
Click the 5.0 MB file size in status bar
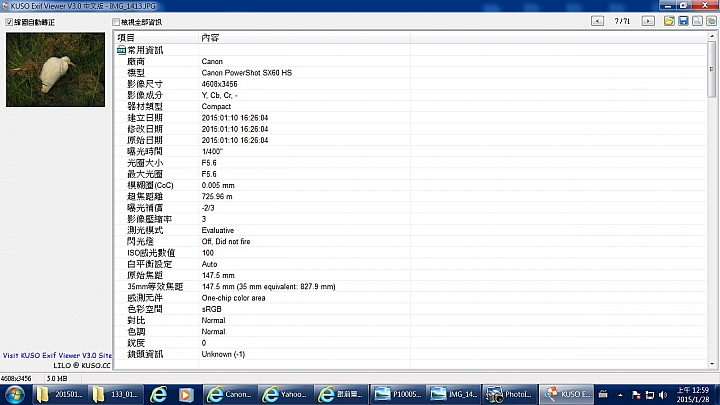[x=57, y=378]
